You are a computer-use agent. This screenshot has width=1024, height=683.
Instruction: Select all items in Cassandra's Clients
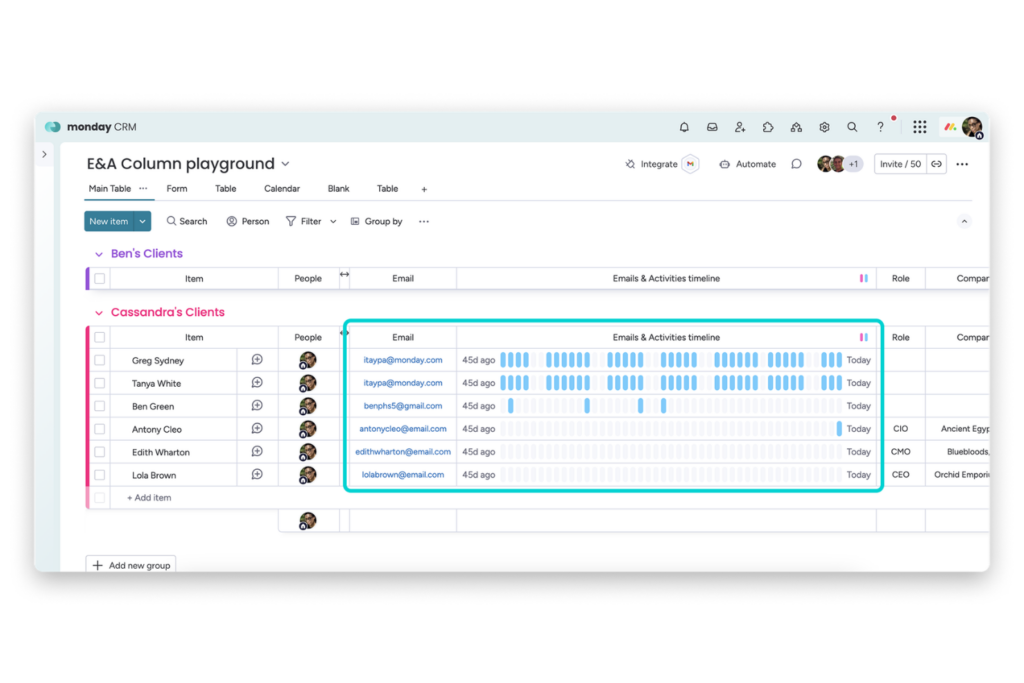[x=99, y=338]
